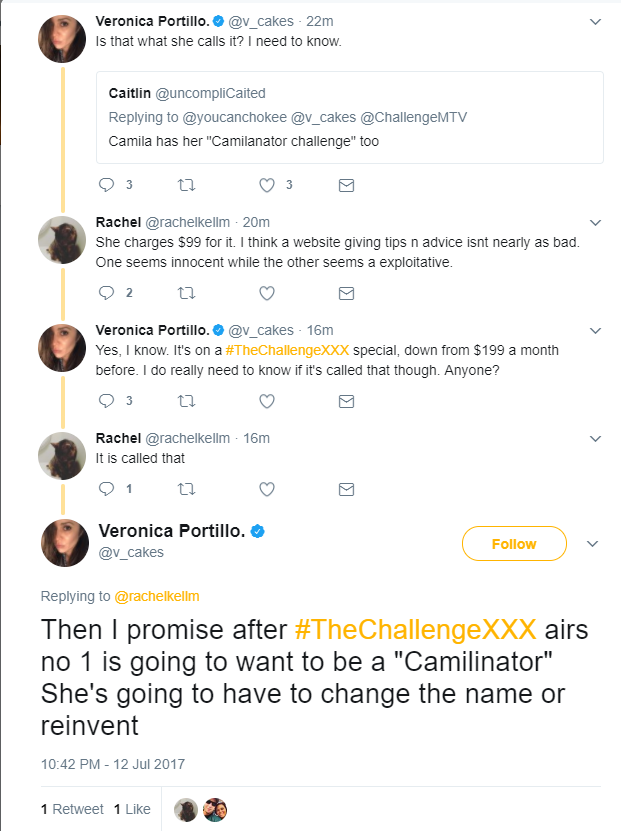Follow Veronica Portillo
The width and height of the screenshot is (621, 831).
click(514, 544)
